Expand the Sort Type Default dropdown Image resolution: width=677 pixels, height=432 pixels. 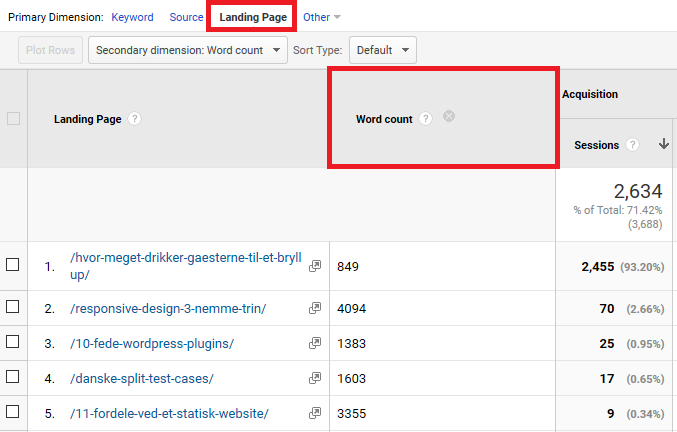(x=382, y=50)
